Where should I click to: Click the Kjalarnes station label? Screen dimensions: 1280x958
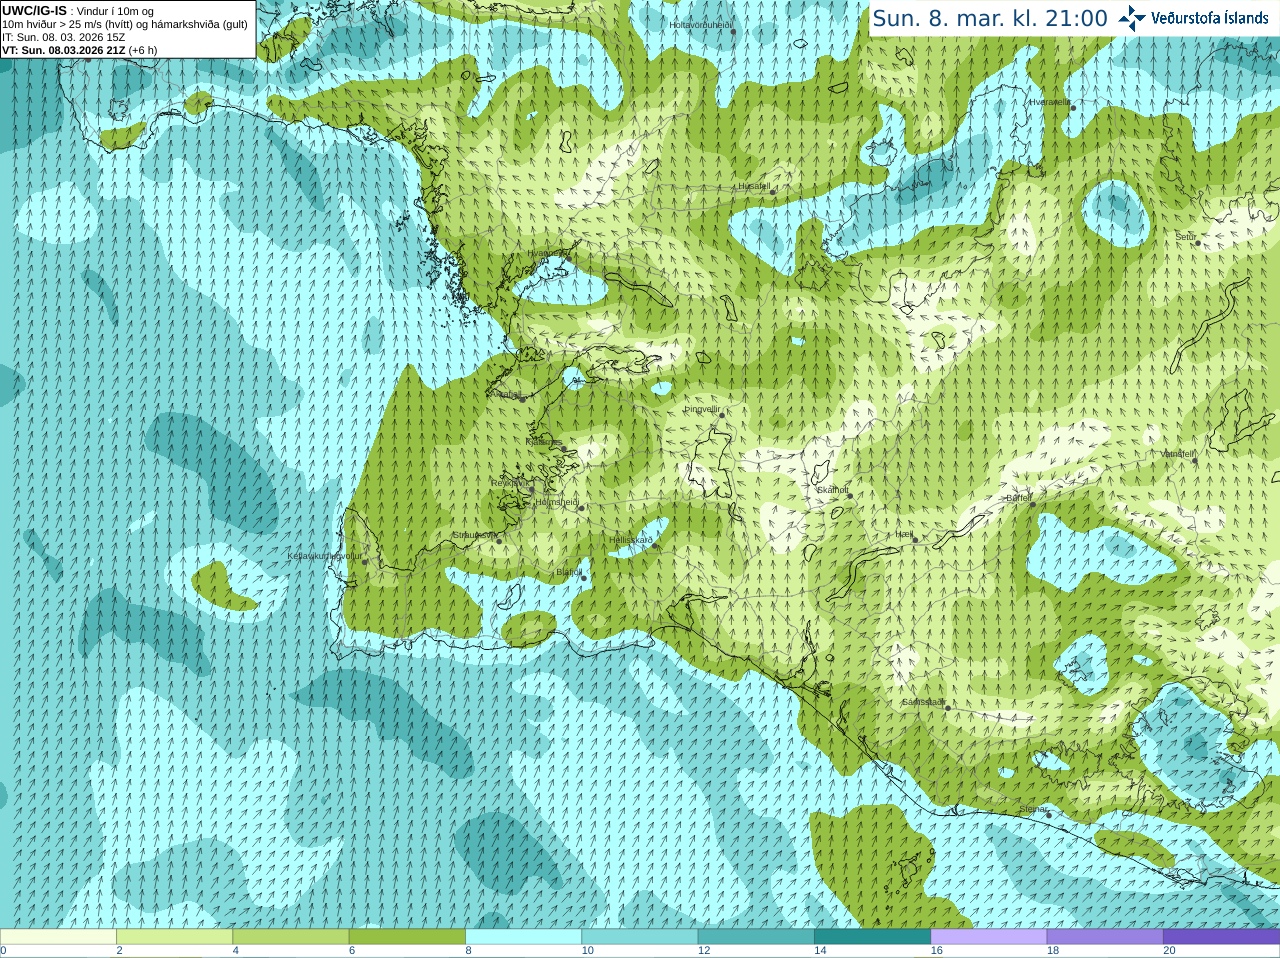[544, 441]
